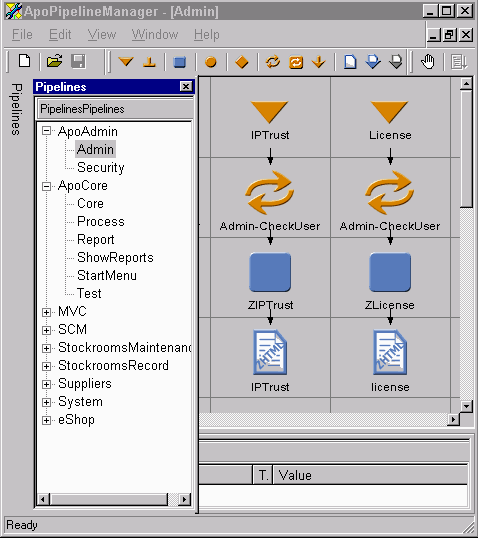Screen dimensions: 478x538
Task: Select the blue page template tool
Action: point(350,62)
